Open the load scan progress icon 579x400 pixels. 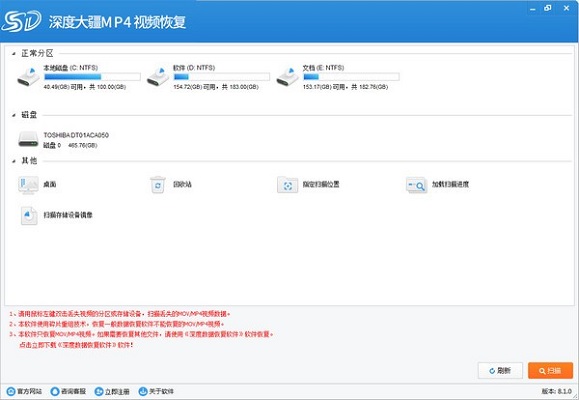coord(417,185)
